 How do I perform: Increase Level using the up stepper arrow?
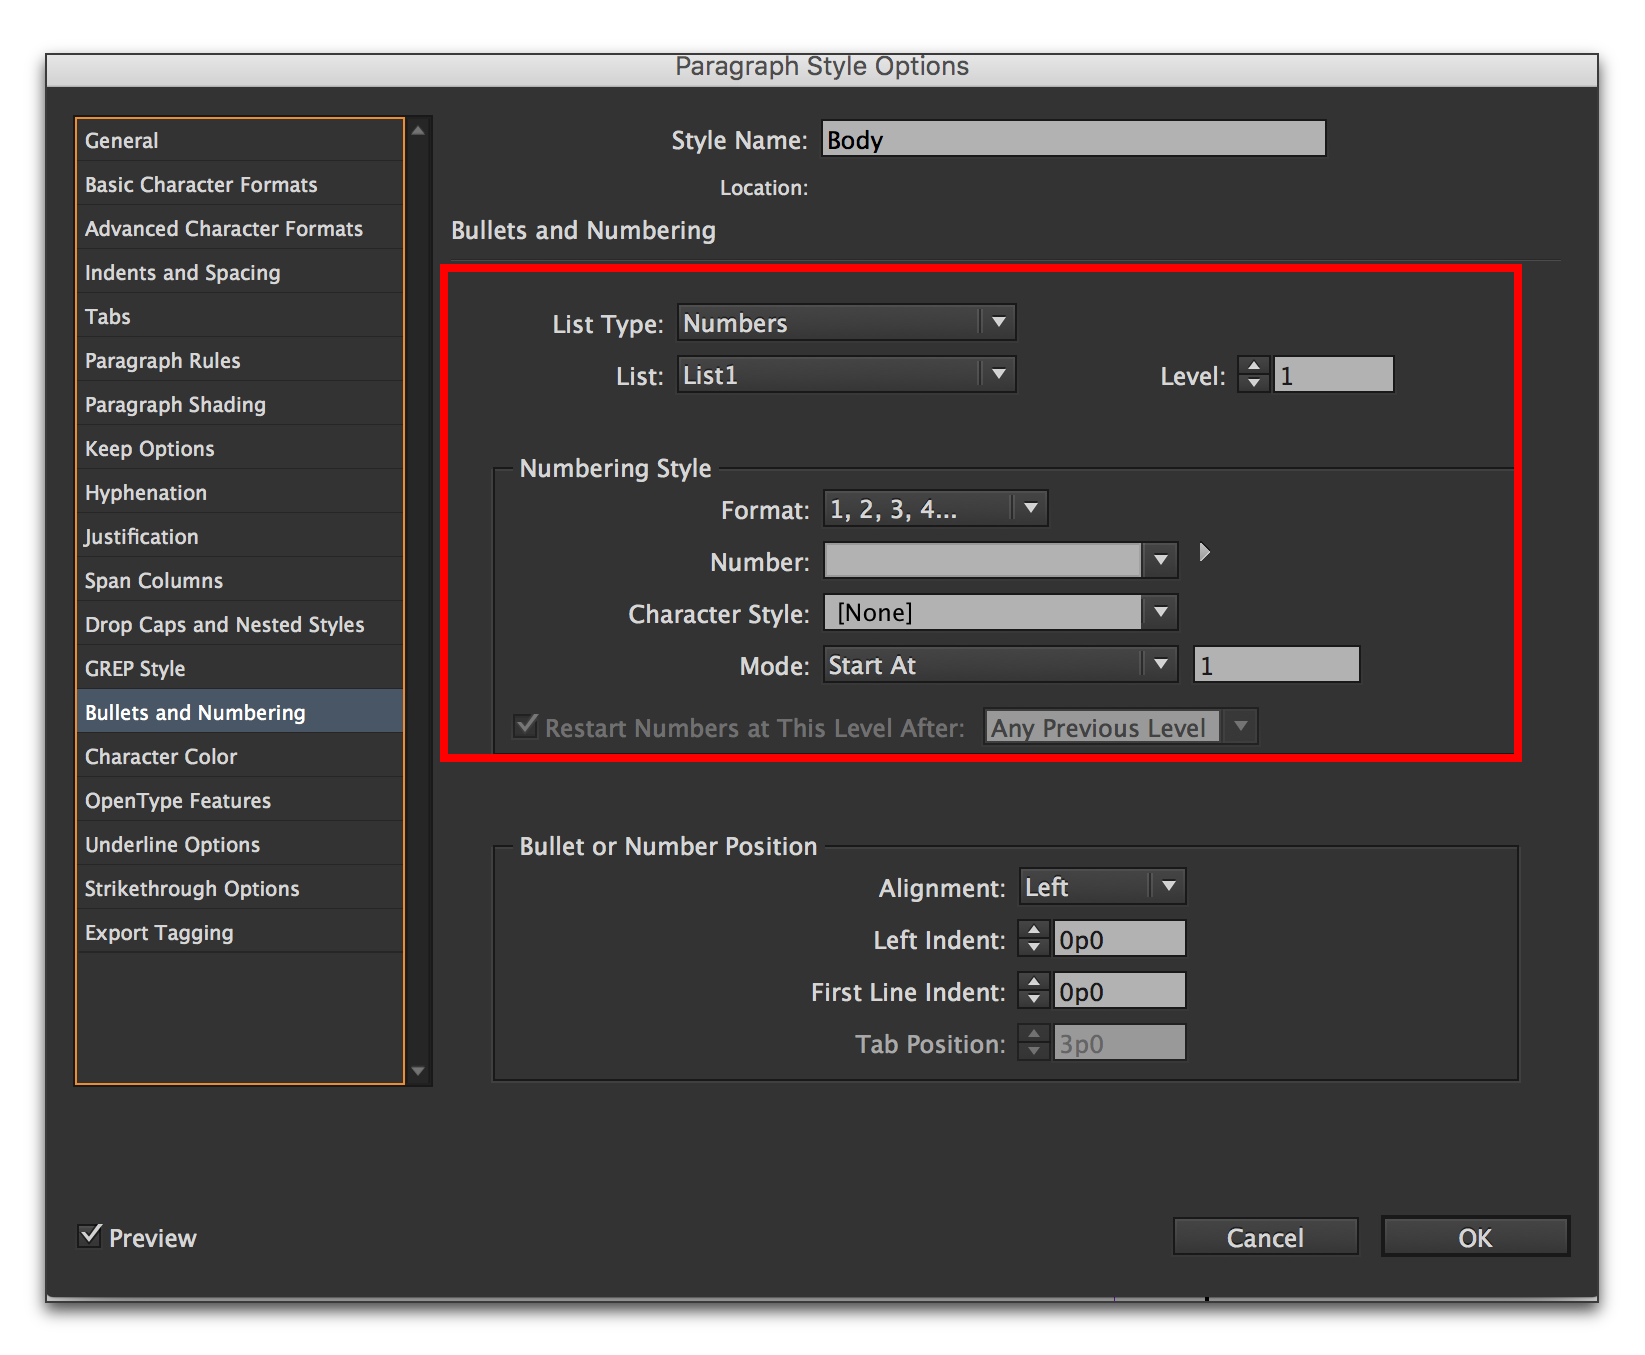[x=1252, y=367]
